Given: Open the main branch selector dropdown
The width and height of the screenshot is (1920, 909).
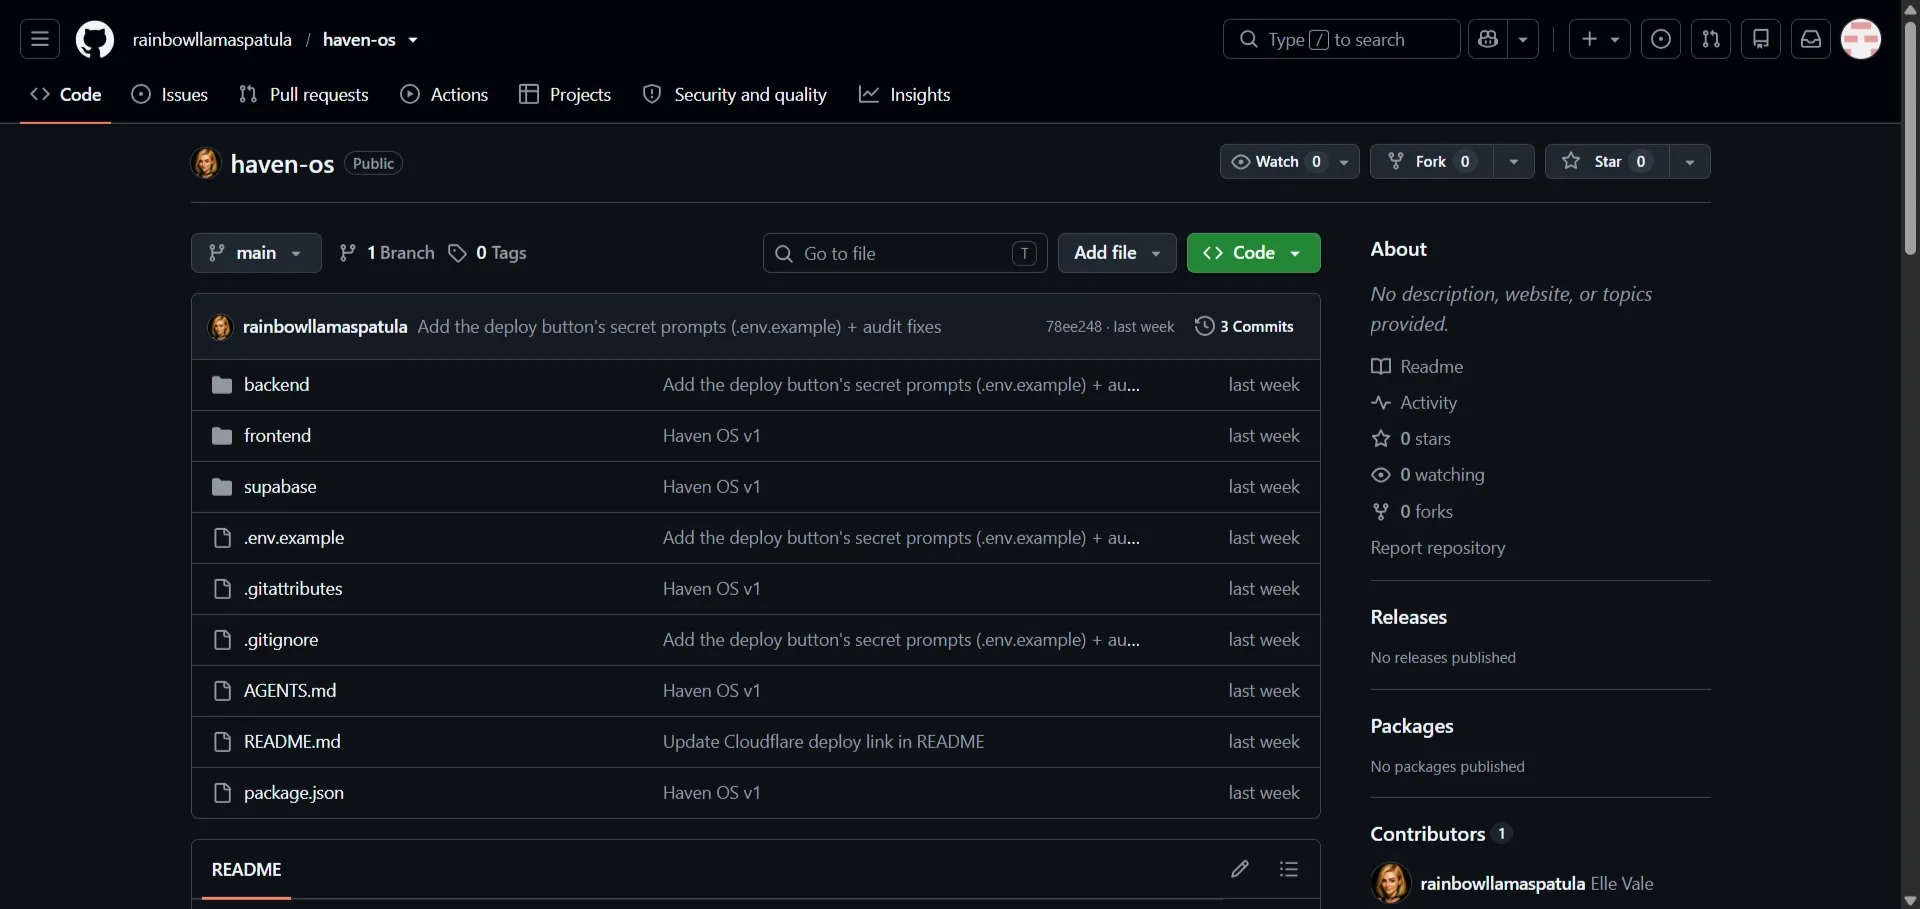Looking at the screenshot, I should pyautogui.click(x=256, y=253).
